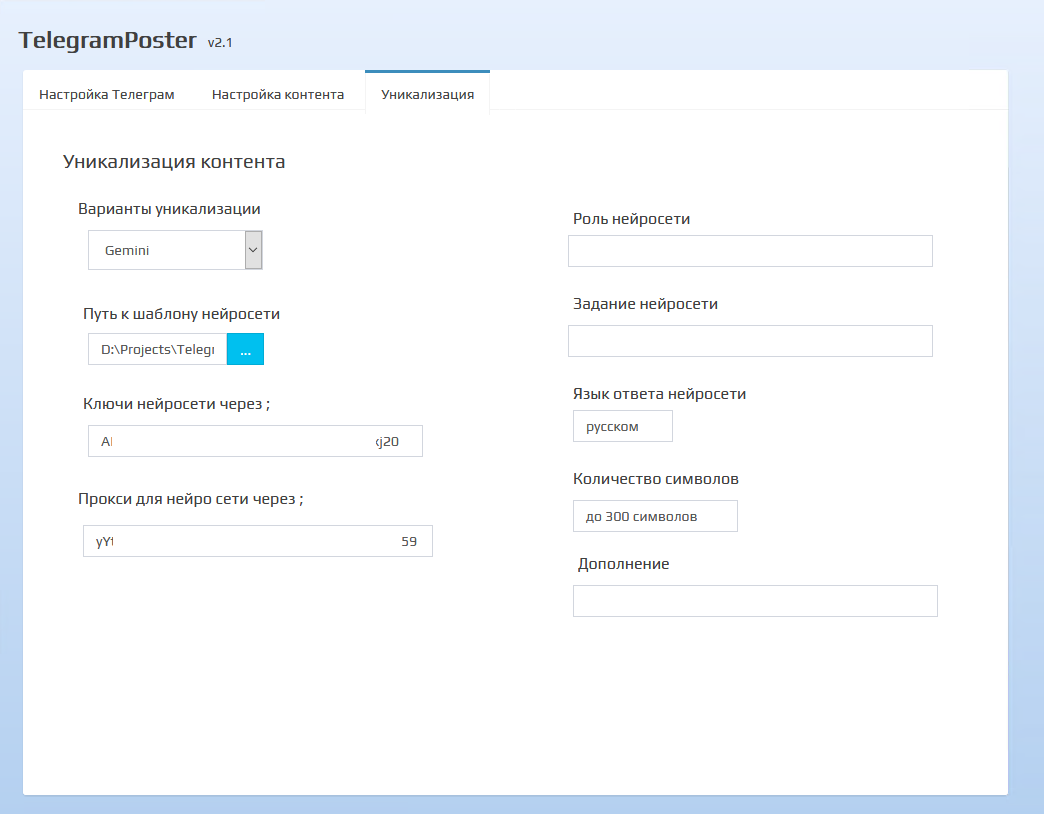Click the Ключи нейросети keys field
Image resolution: width=1044 pixels, height=814 pixels.
[x=255, y=441]
